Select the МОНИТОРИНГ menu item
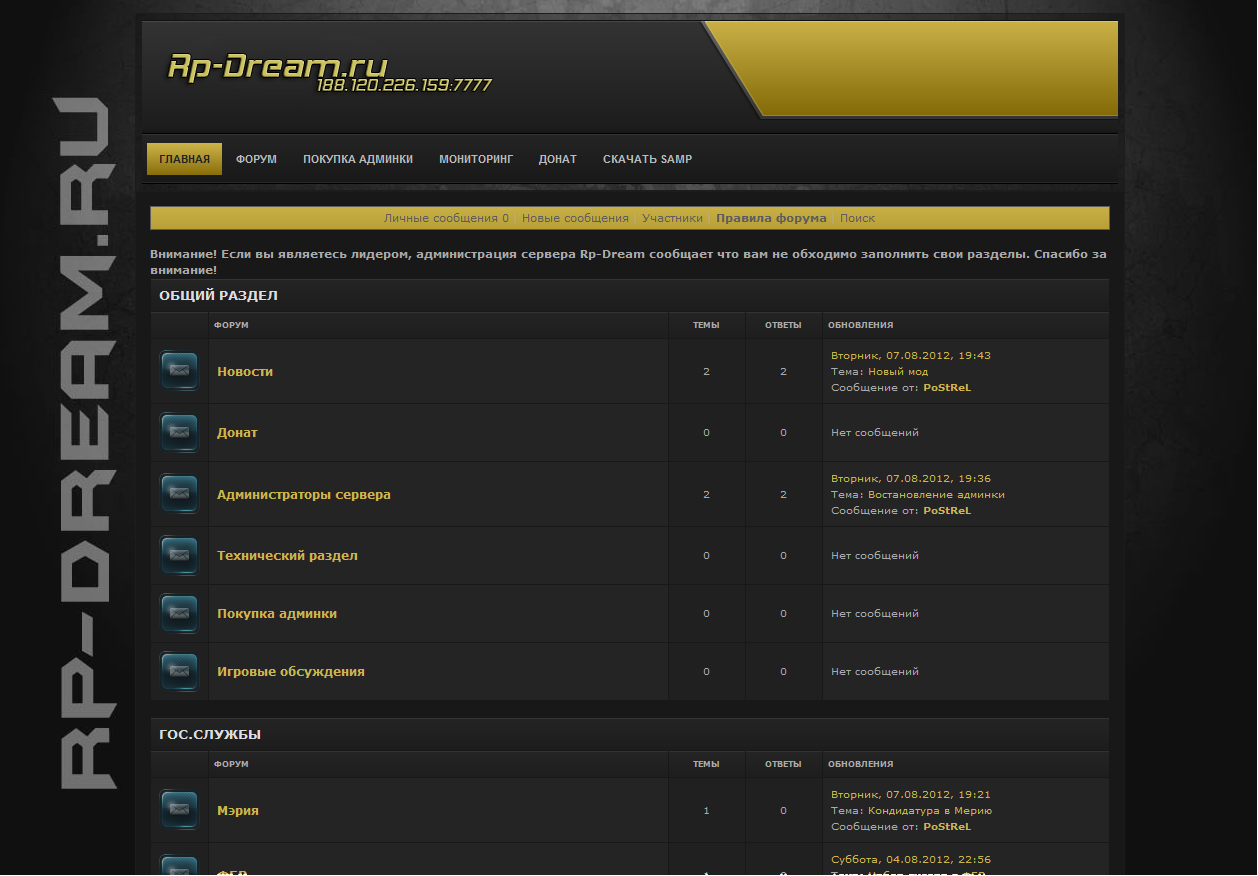The height and width of the screenshot is (876, 1258). 475,159
